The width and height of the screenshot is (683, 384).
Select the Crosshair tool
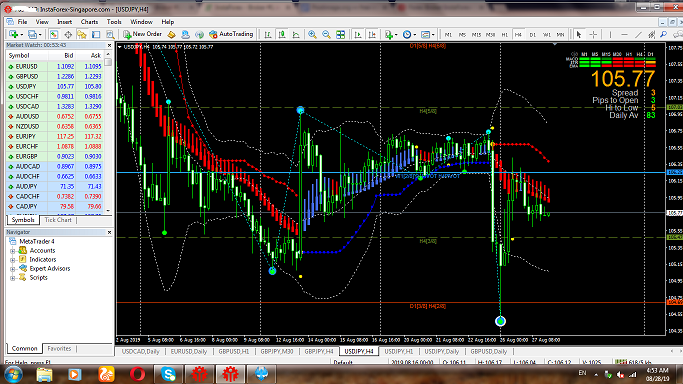(x=593, y=34)
